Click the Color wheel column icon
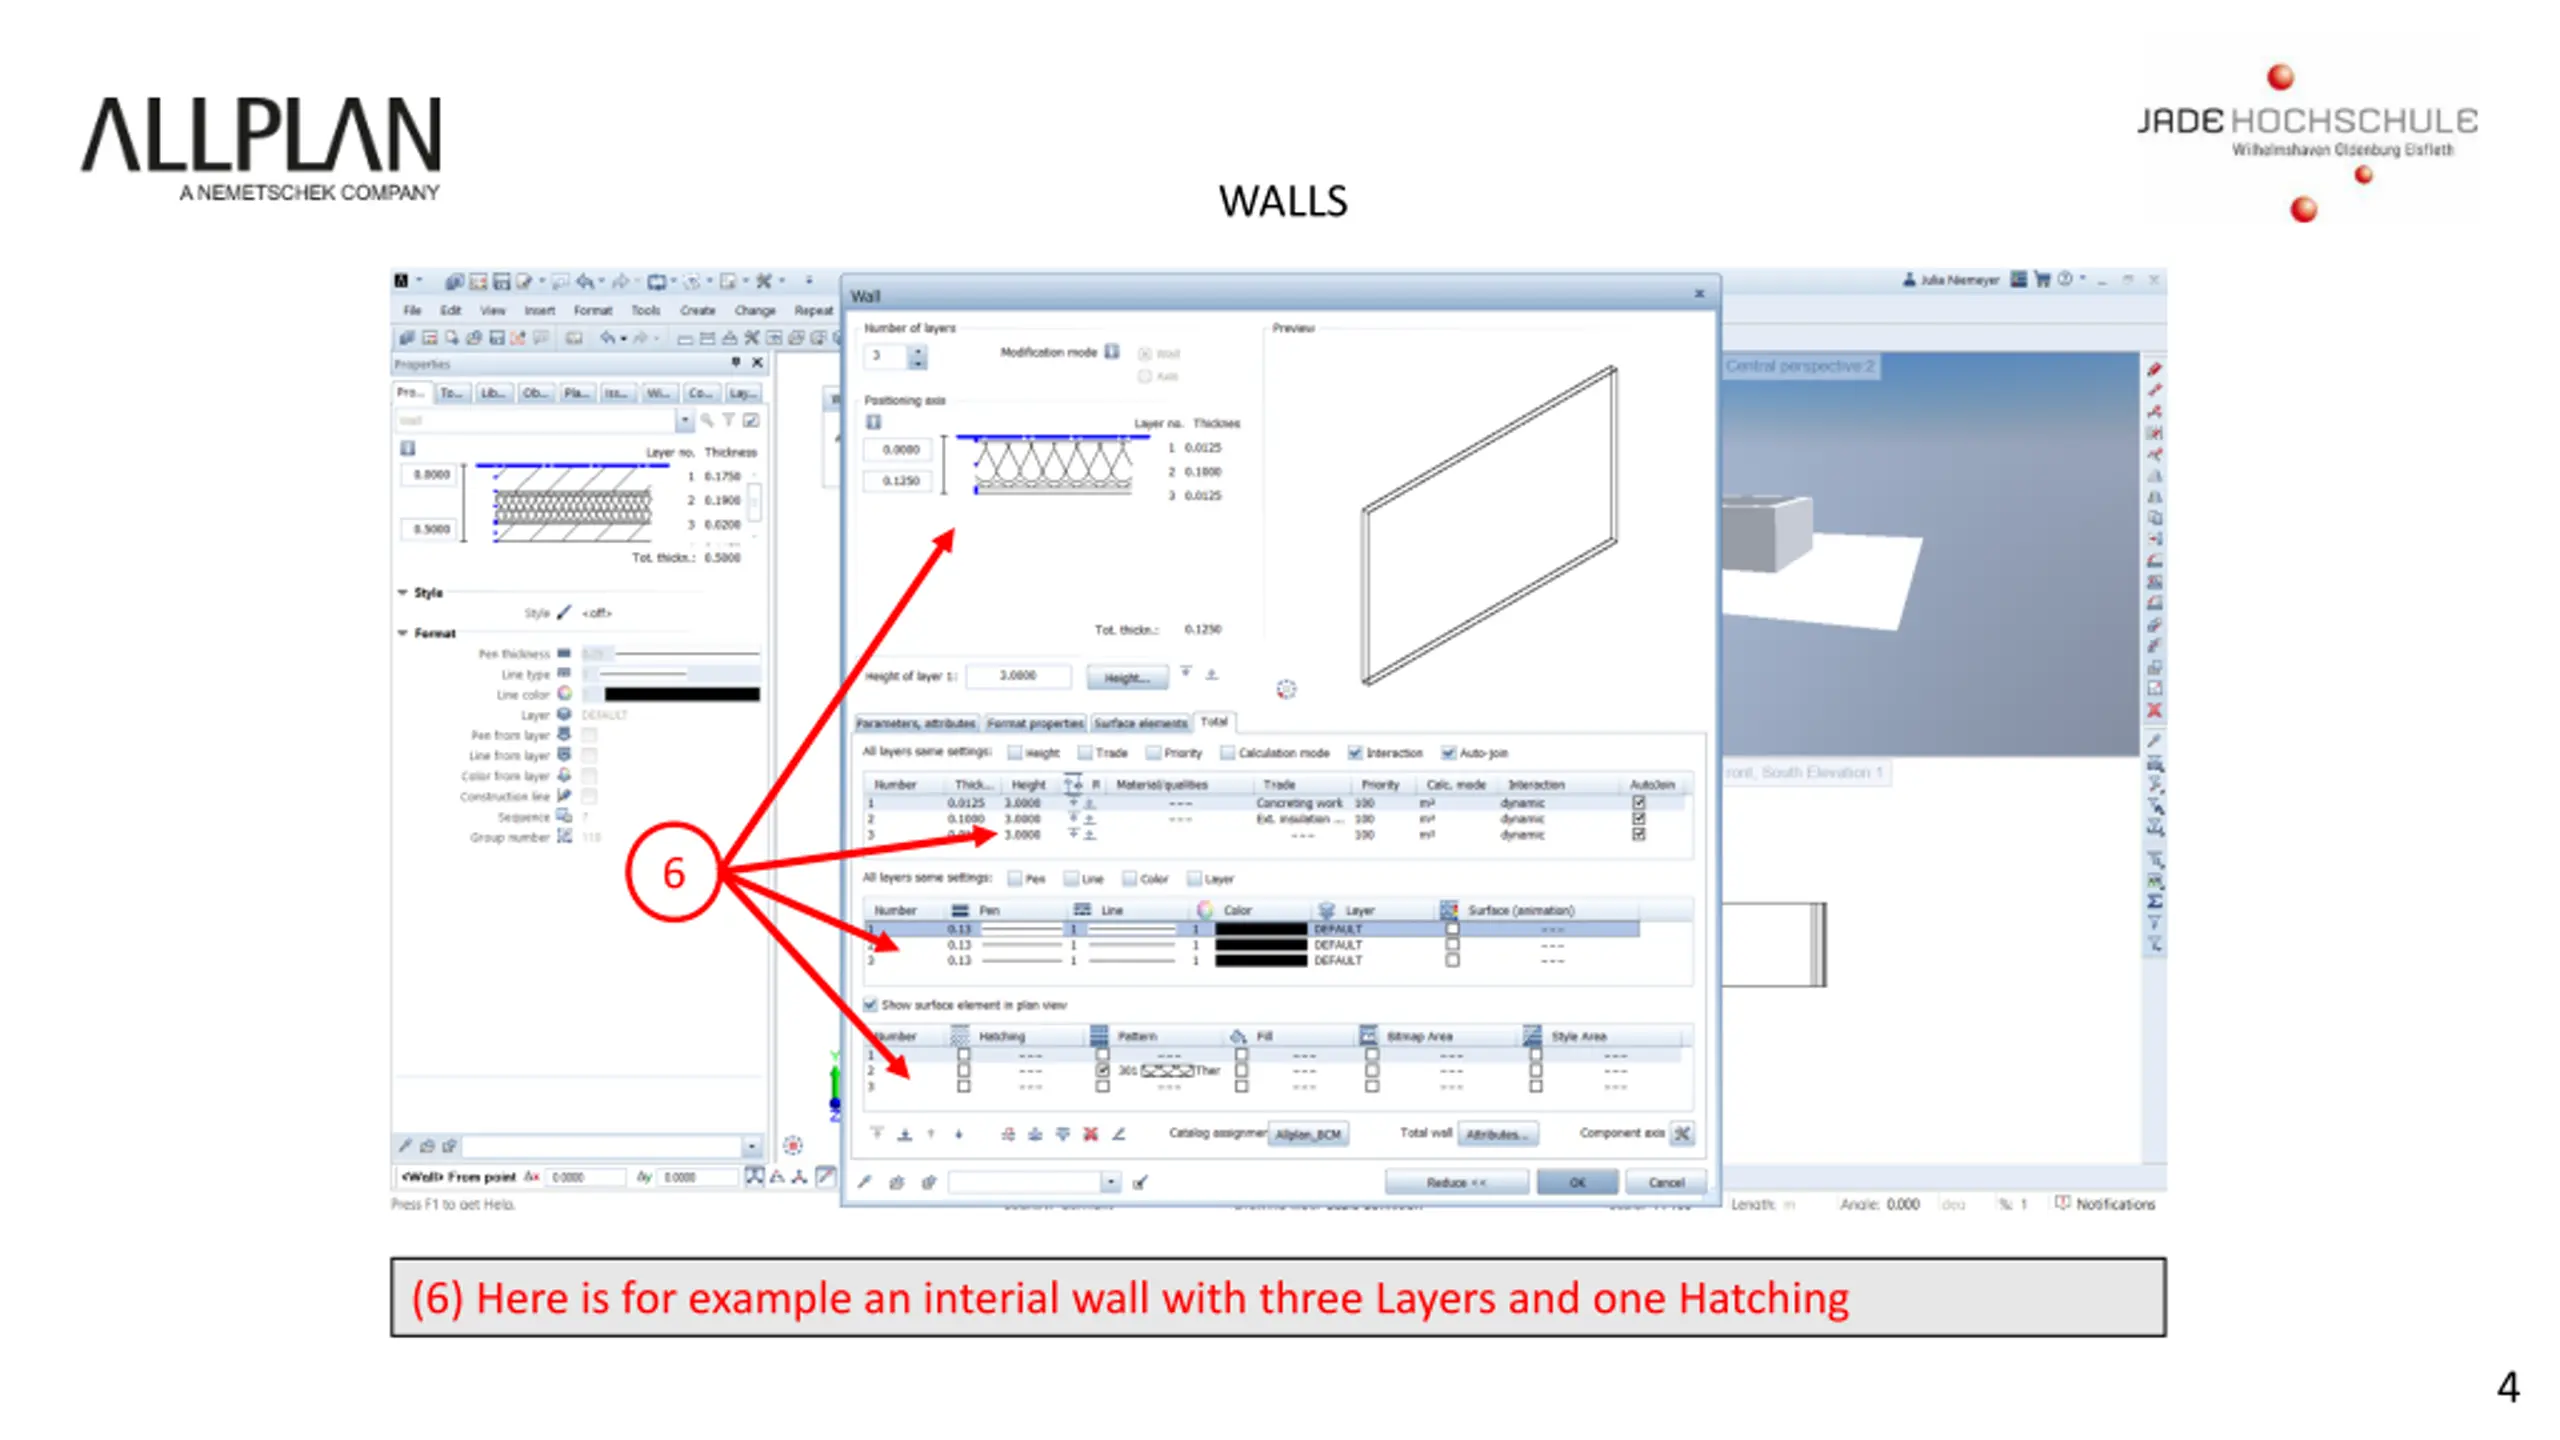Image resolution: width=2560 pixels, height=1440 pixels. (x=1205, y=909)
